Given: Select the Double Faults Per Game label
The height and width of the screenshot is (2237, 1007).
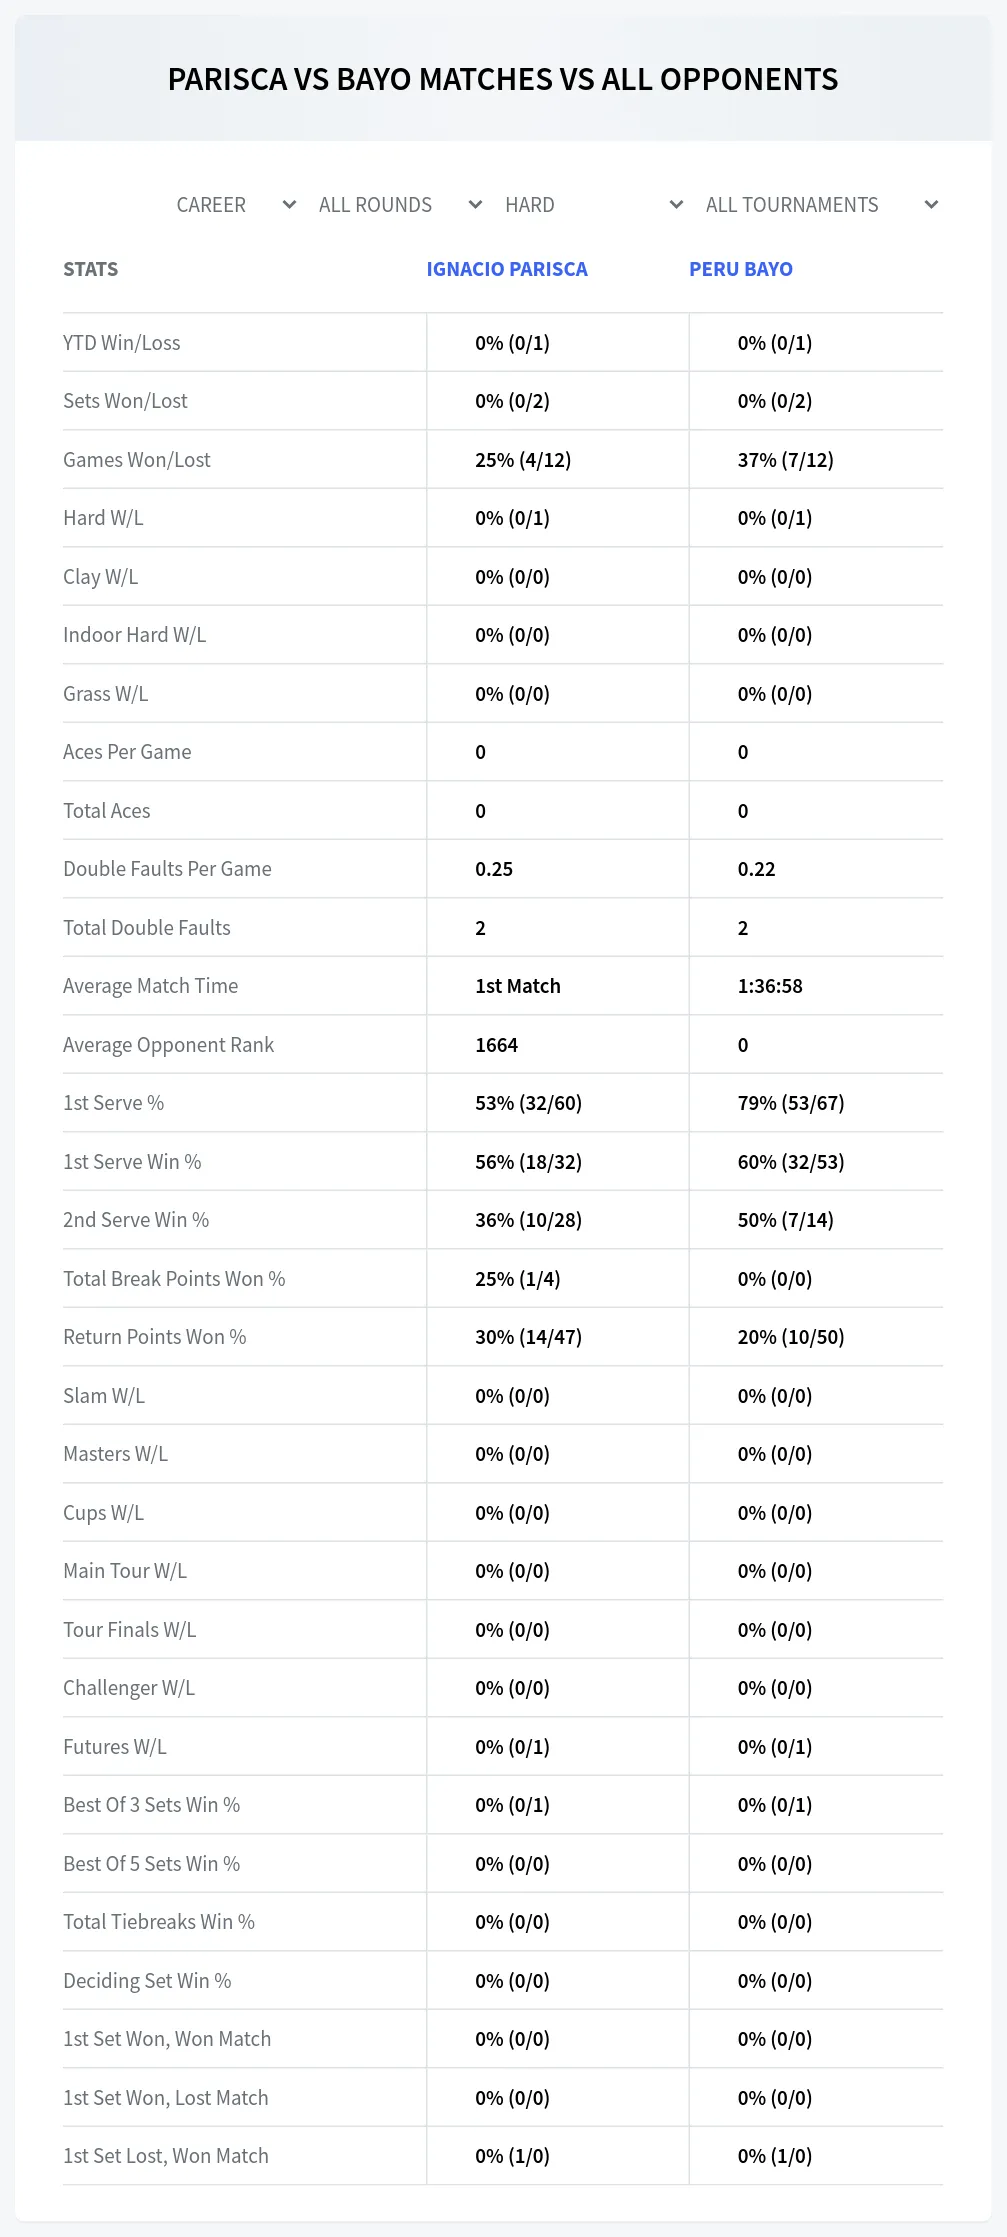Looking at the screenshot, I should pyautogui.click(x=168, y=869).
